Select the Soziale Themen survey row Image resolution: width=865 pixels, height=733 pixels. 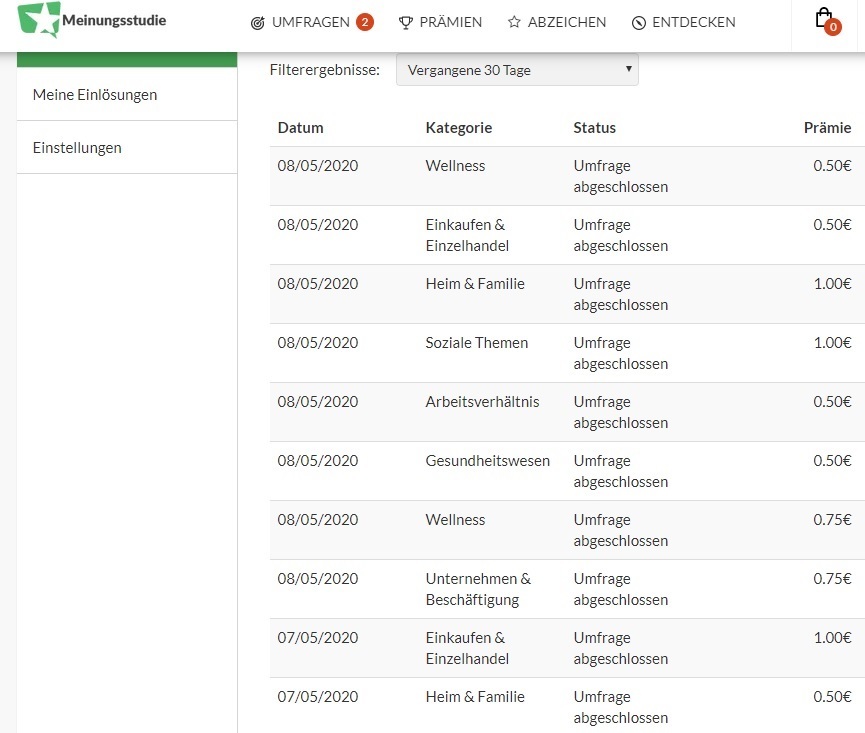567,353
